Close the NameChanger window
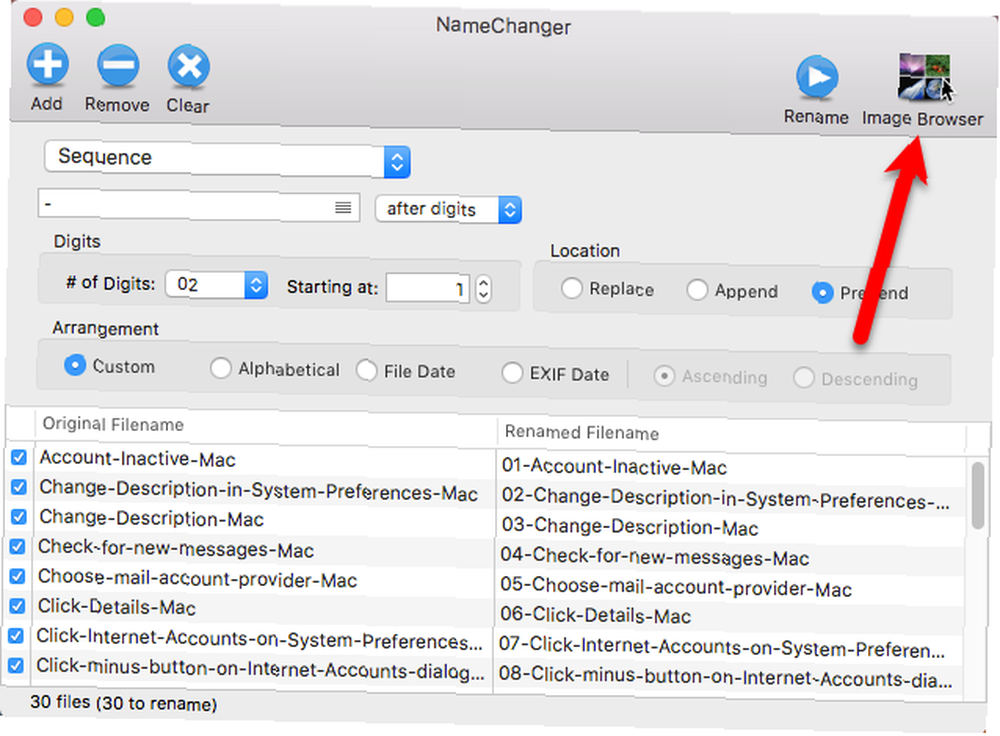The height and width of the screenshot is (736, 1000). (x=33, y=17)
